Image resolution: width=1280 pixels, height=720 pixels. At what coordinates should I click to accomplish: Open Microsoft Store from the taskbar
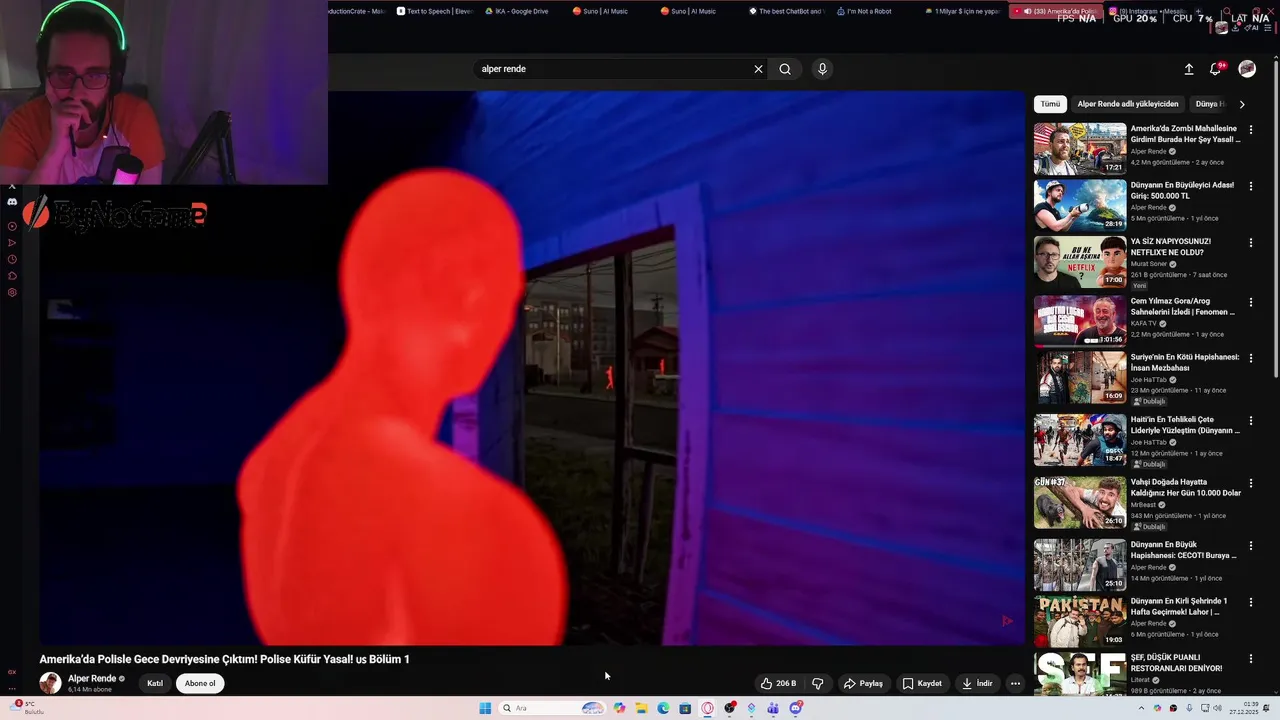pyautogui.click(x=685, y=708)
